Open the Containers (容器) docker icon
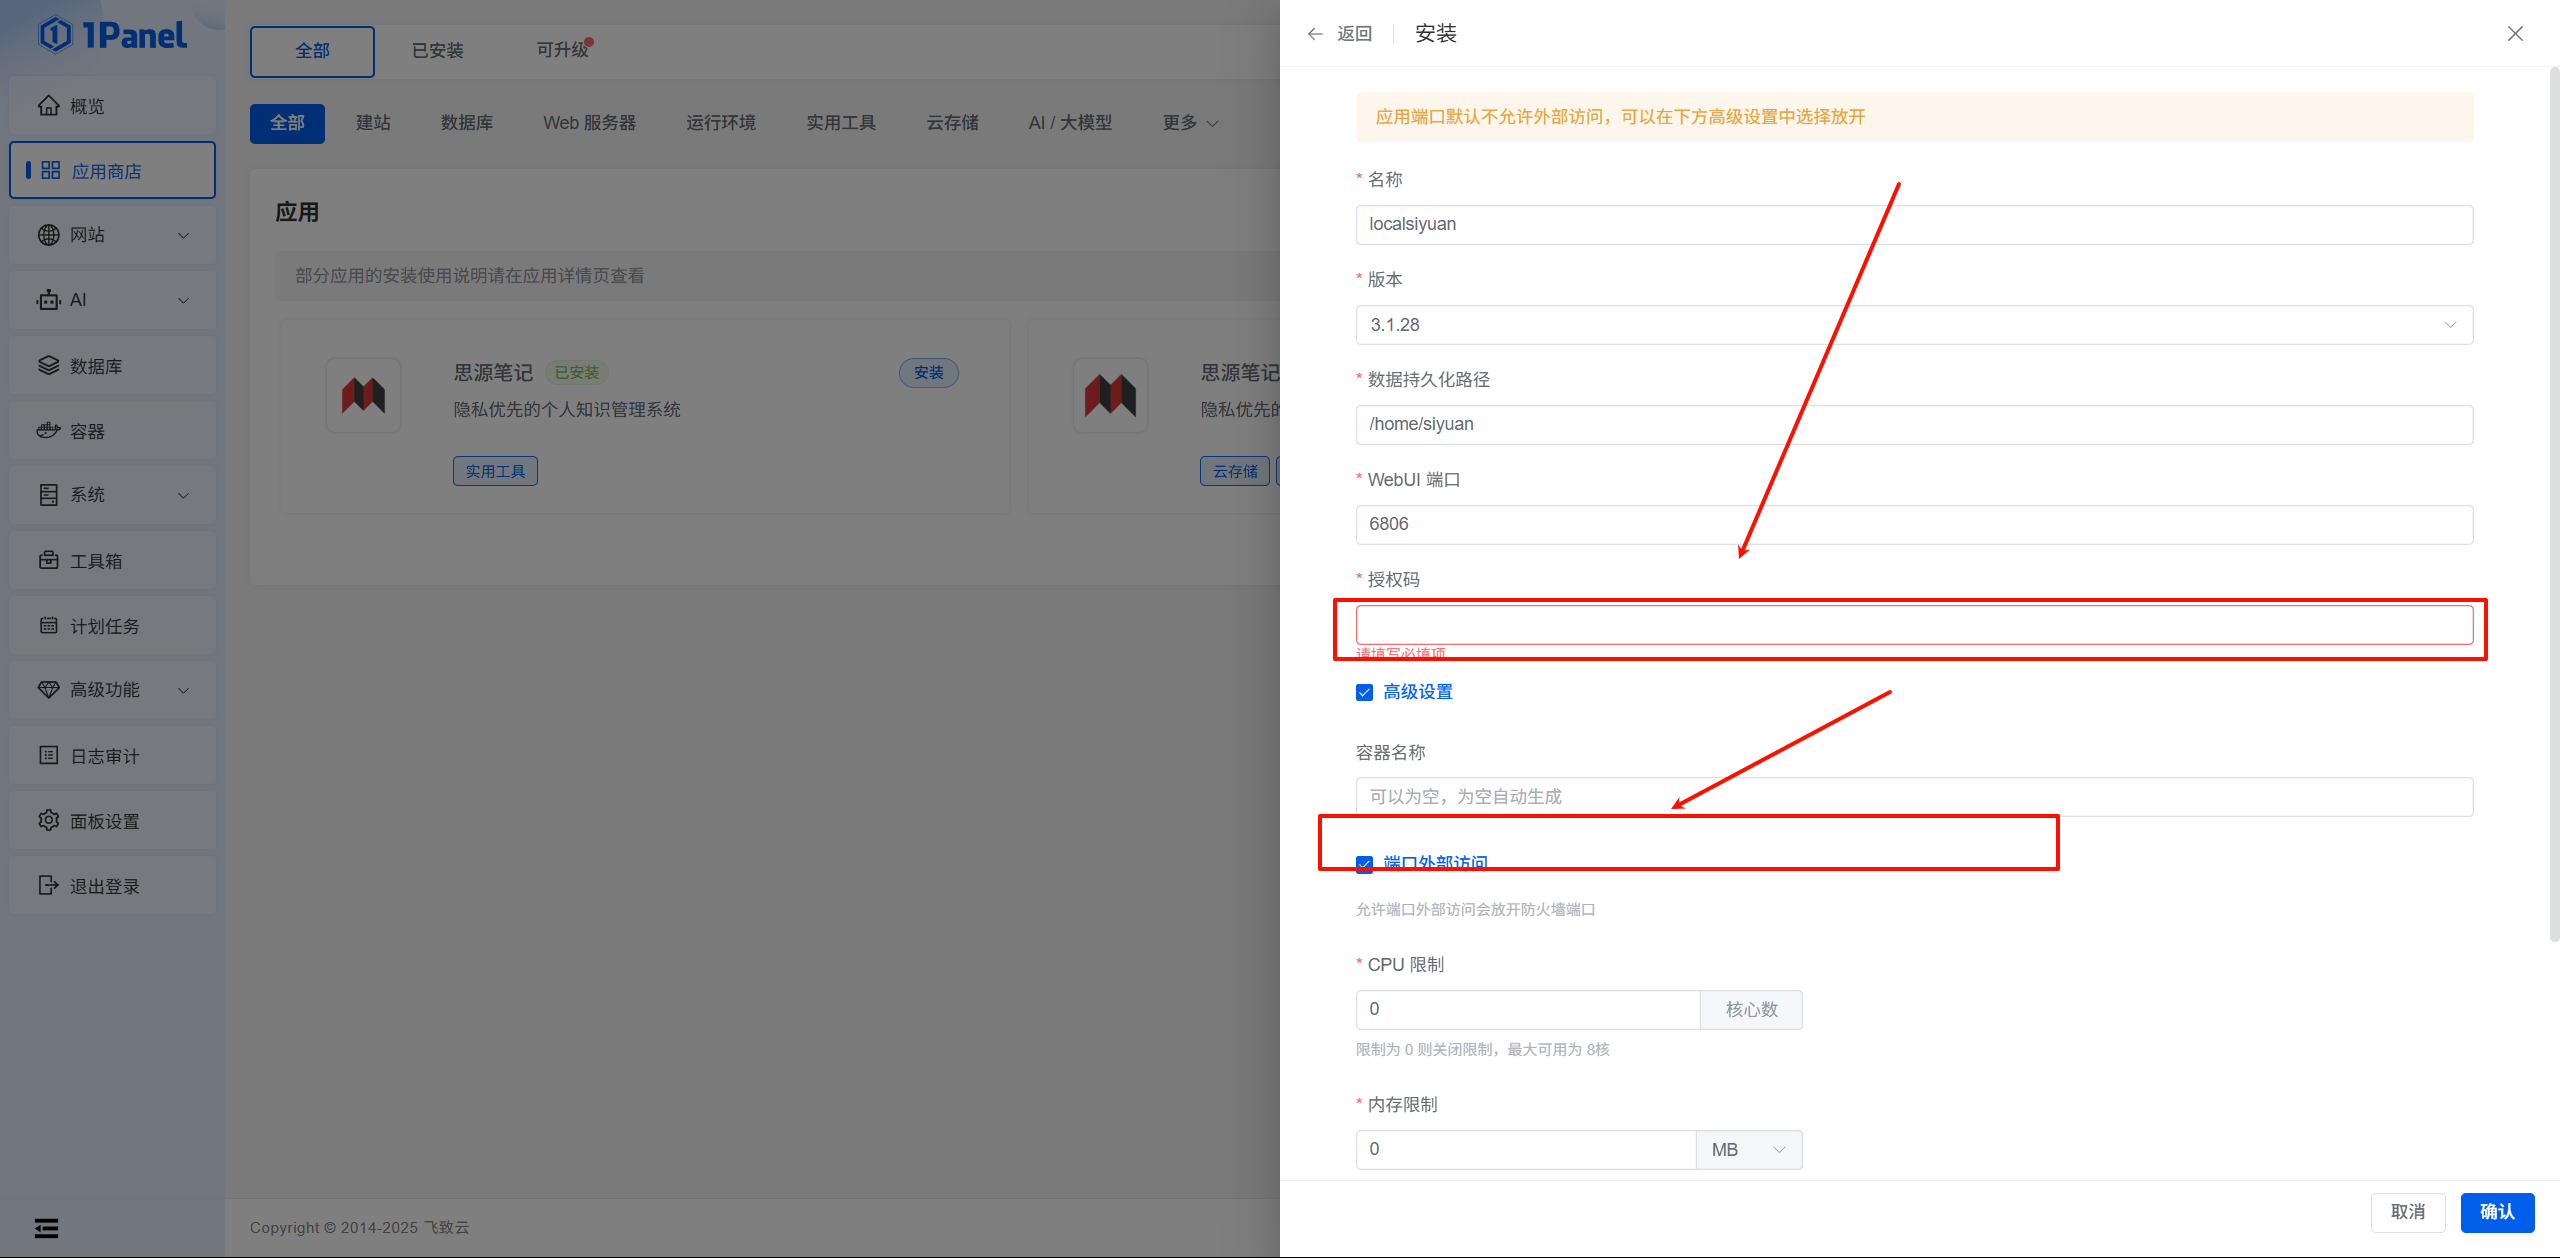 (48, 431)
